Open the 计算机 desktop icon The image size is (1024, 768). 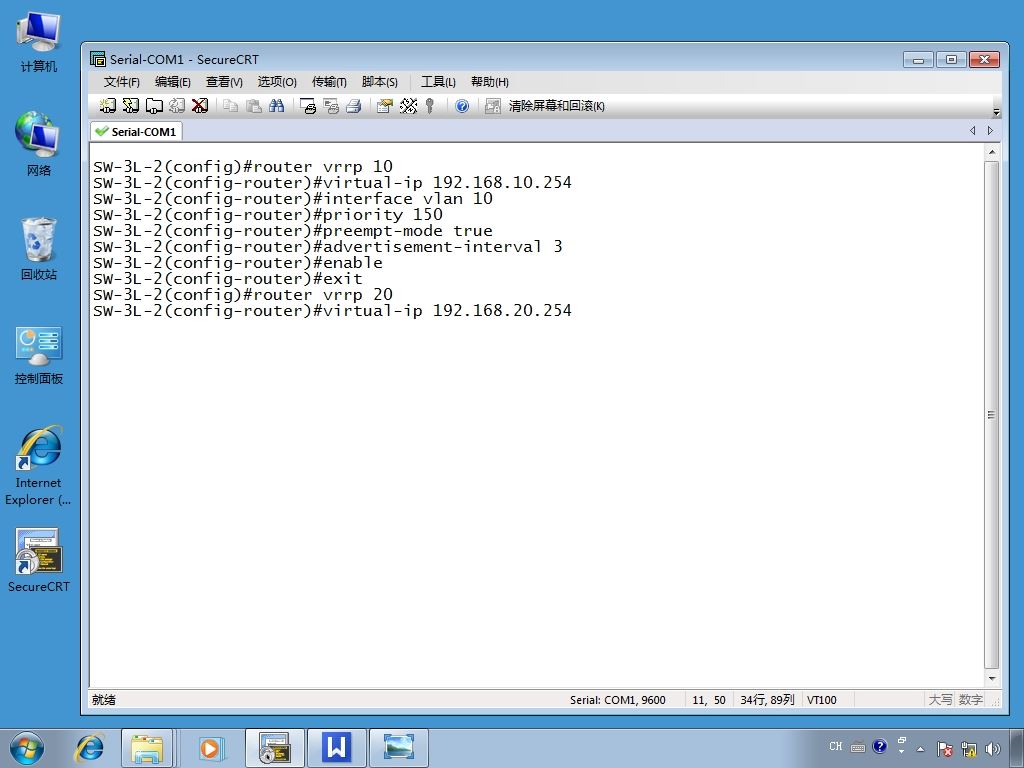[39, 42]
